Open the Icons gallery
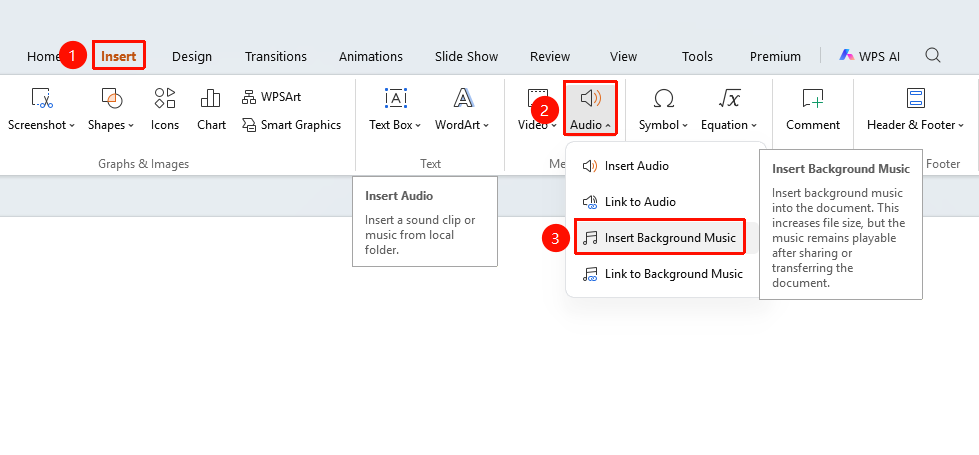The height and width of the screenshot is (455, 979). 165,107
